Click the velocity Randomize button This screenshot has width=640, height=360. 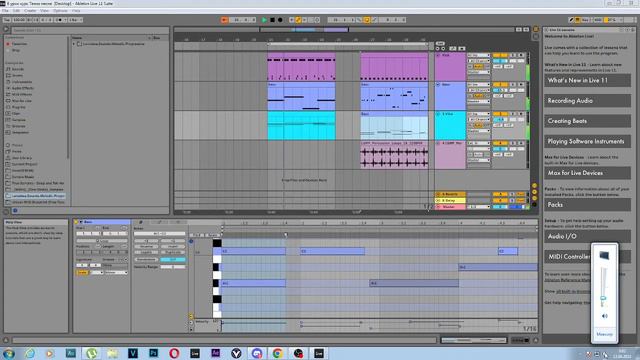point(146,260)
